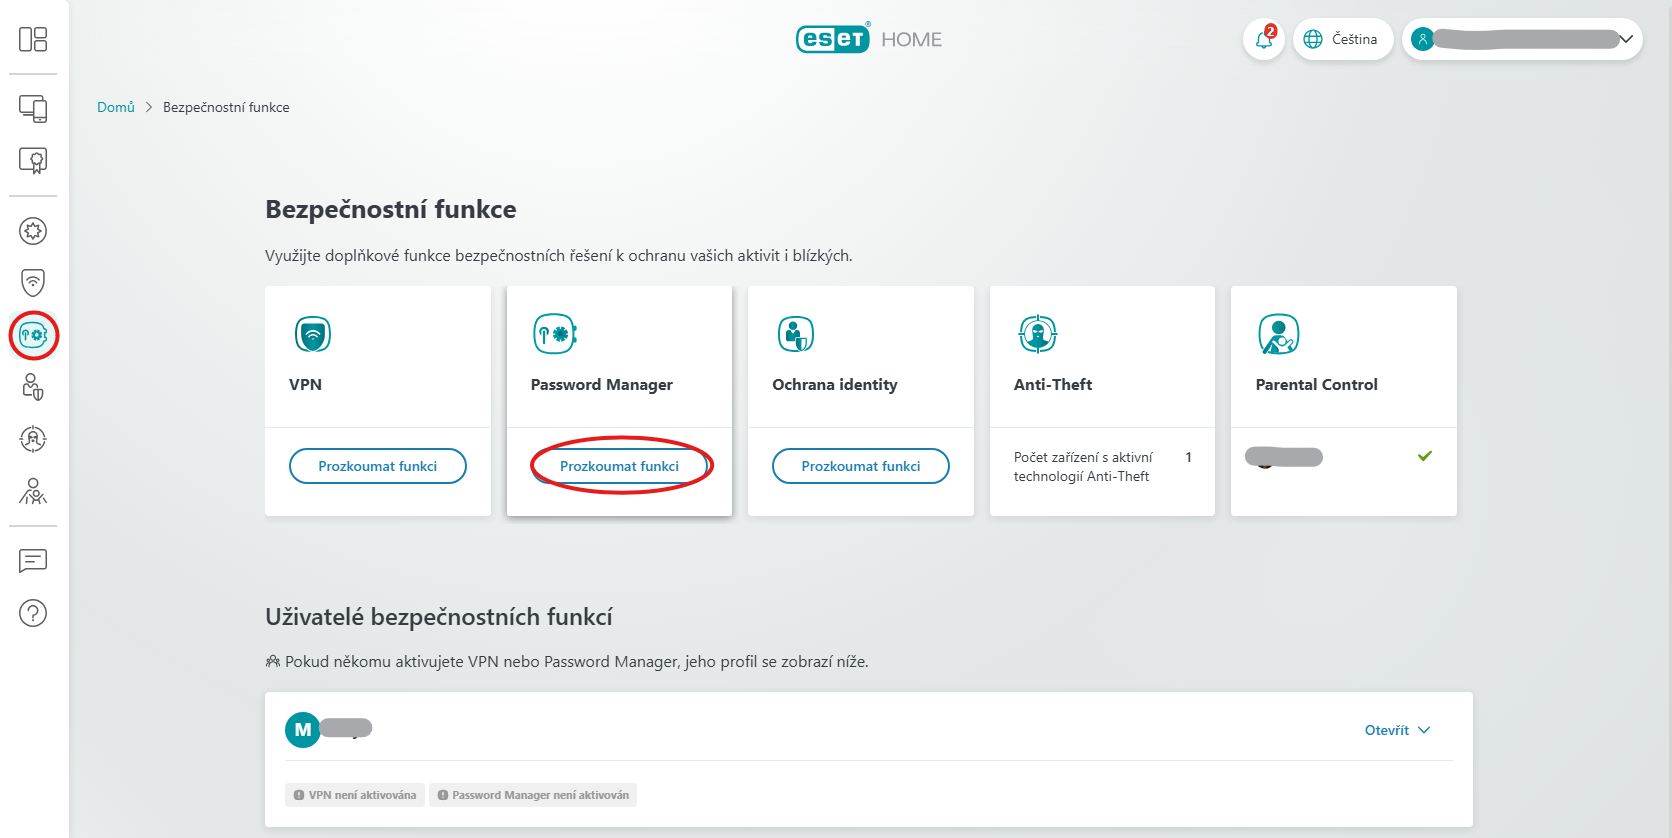The width and height of the screenshot is (1672, 838).
Task: Select the Parental Control card title
Action: tap(1317, 384)
